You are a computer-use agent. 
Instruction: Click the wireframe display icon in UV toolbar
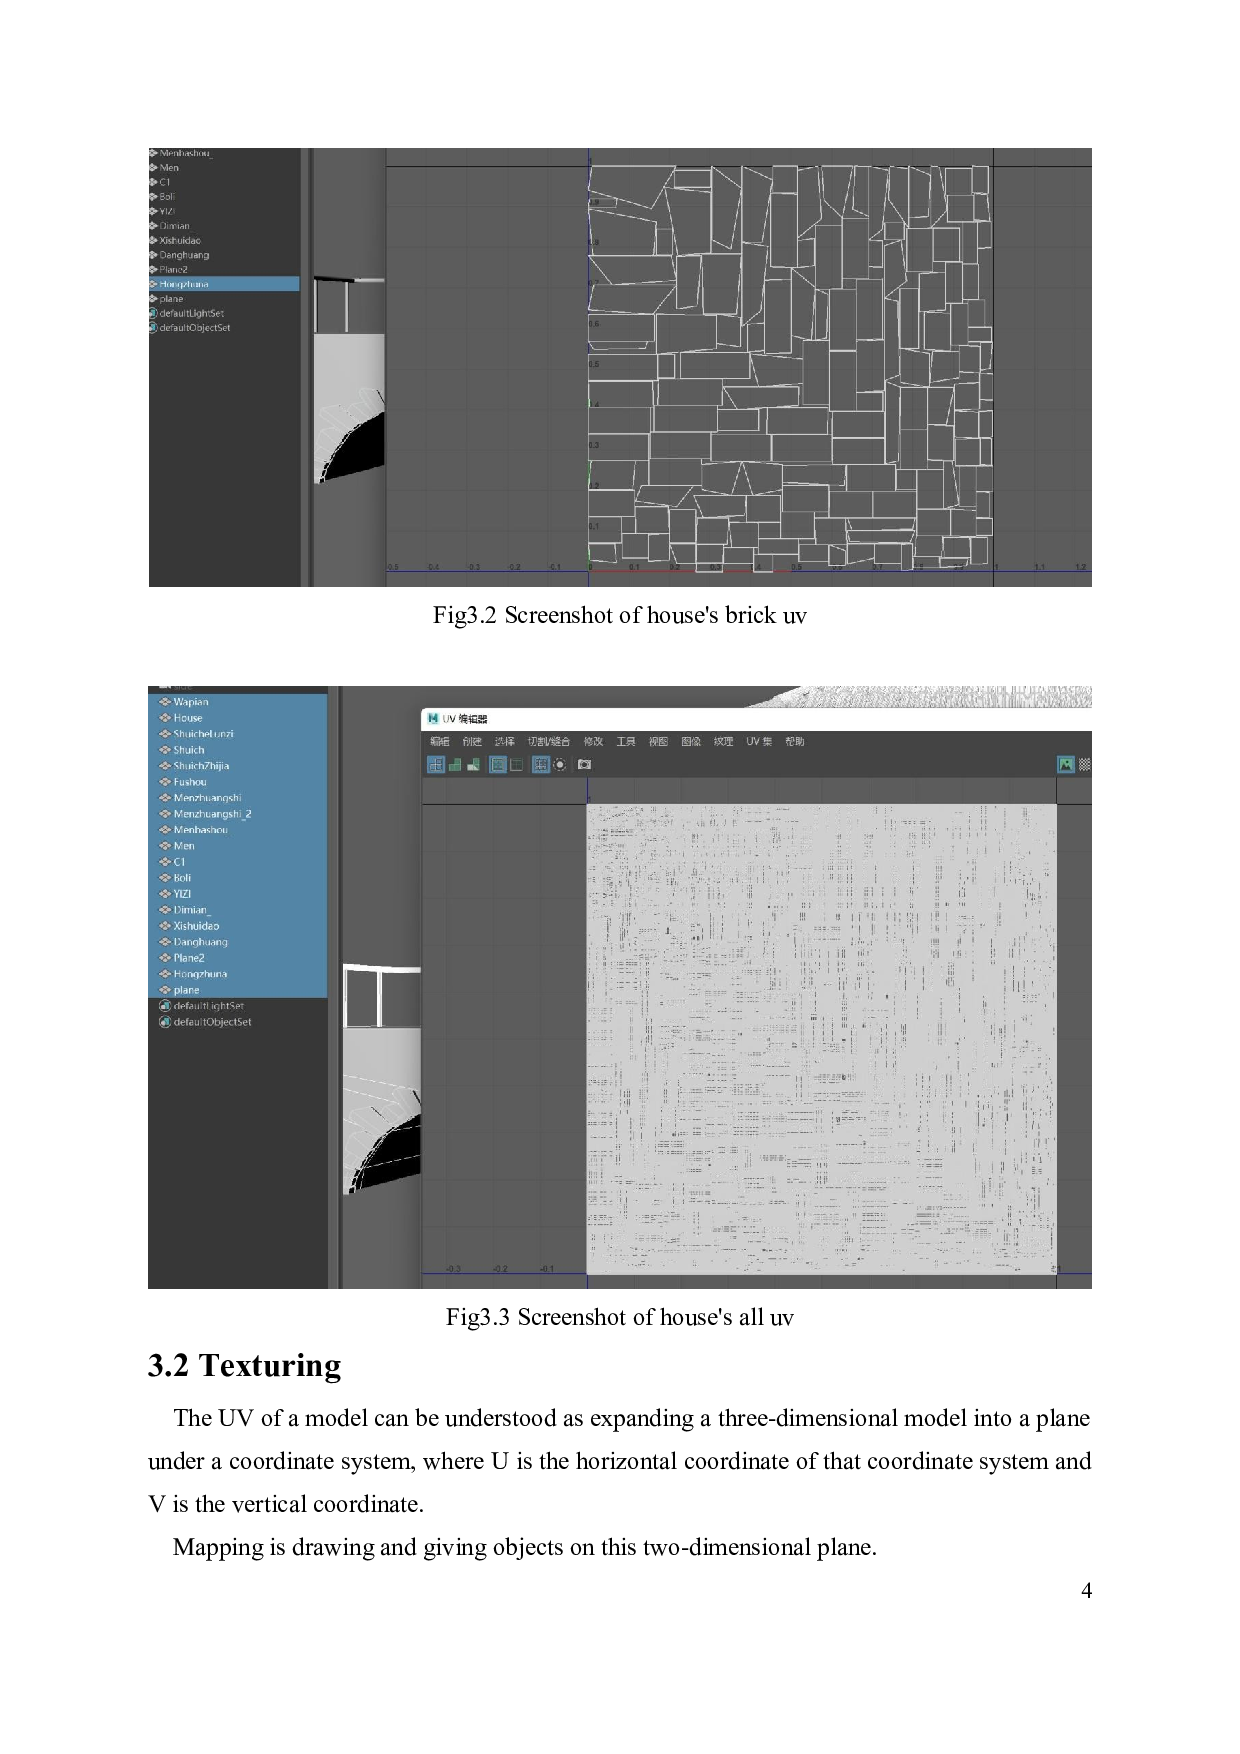point(436,765)
